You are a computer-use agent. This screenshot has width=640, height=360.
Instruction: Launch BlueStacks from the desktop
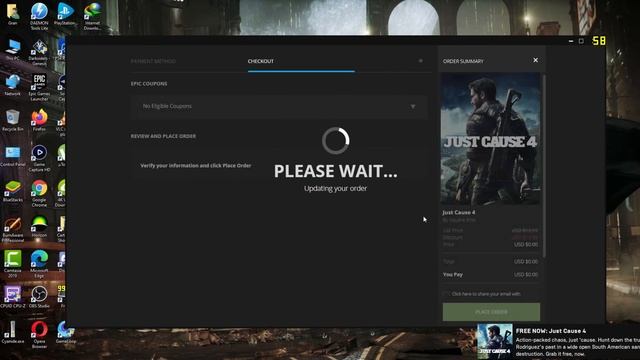click(13, 191)
